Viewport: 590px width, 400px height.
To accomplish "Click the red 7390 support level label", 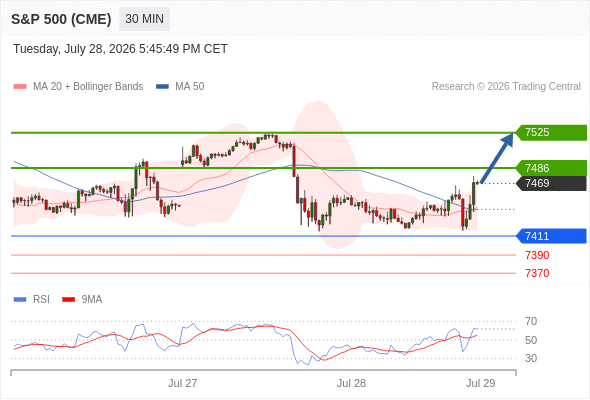I will tap(537, 255).
